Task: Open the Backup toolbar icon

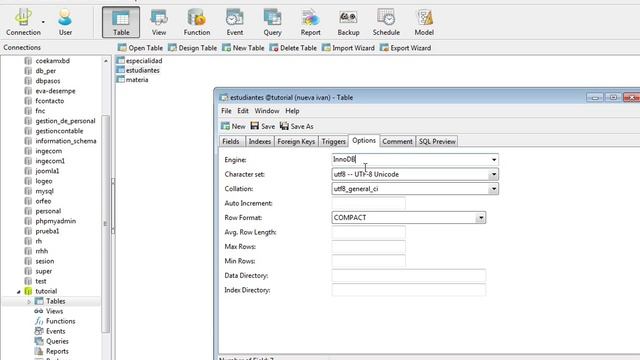Action: tap(348, 22)
